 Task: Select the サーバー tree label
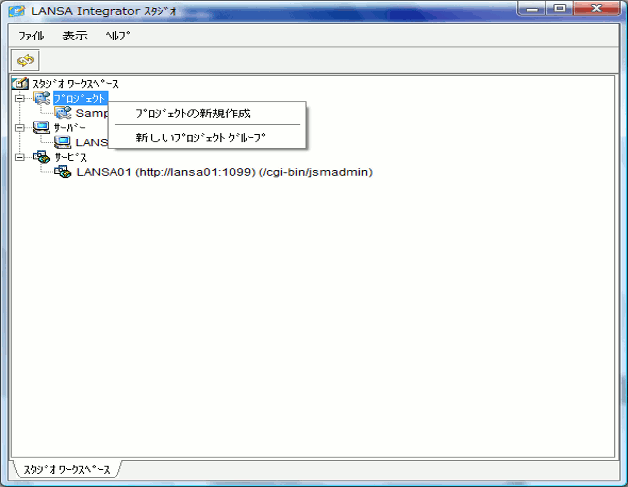70,128
